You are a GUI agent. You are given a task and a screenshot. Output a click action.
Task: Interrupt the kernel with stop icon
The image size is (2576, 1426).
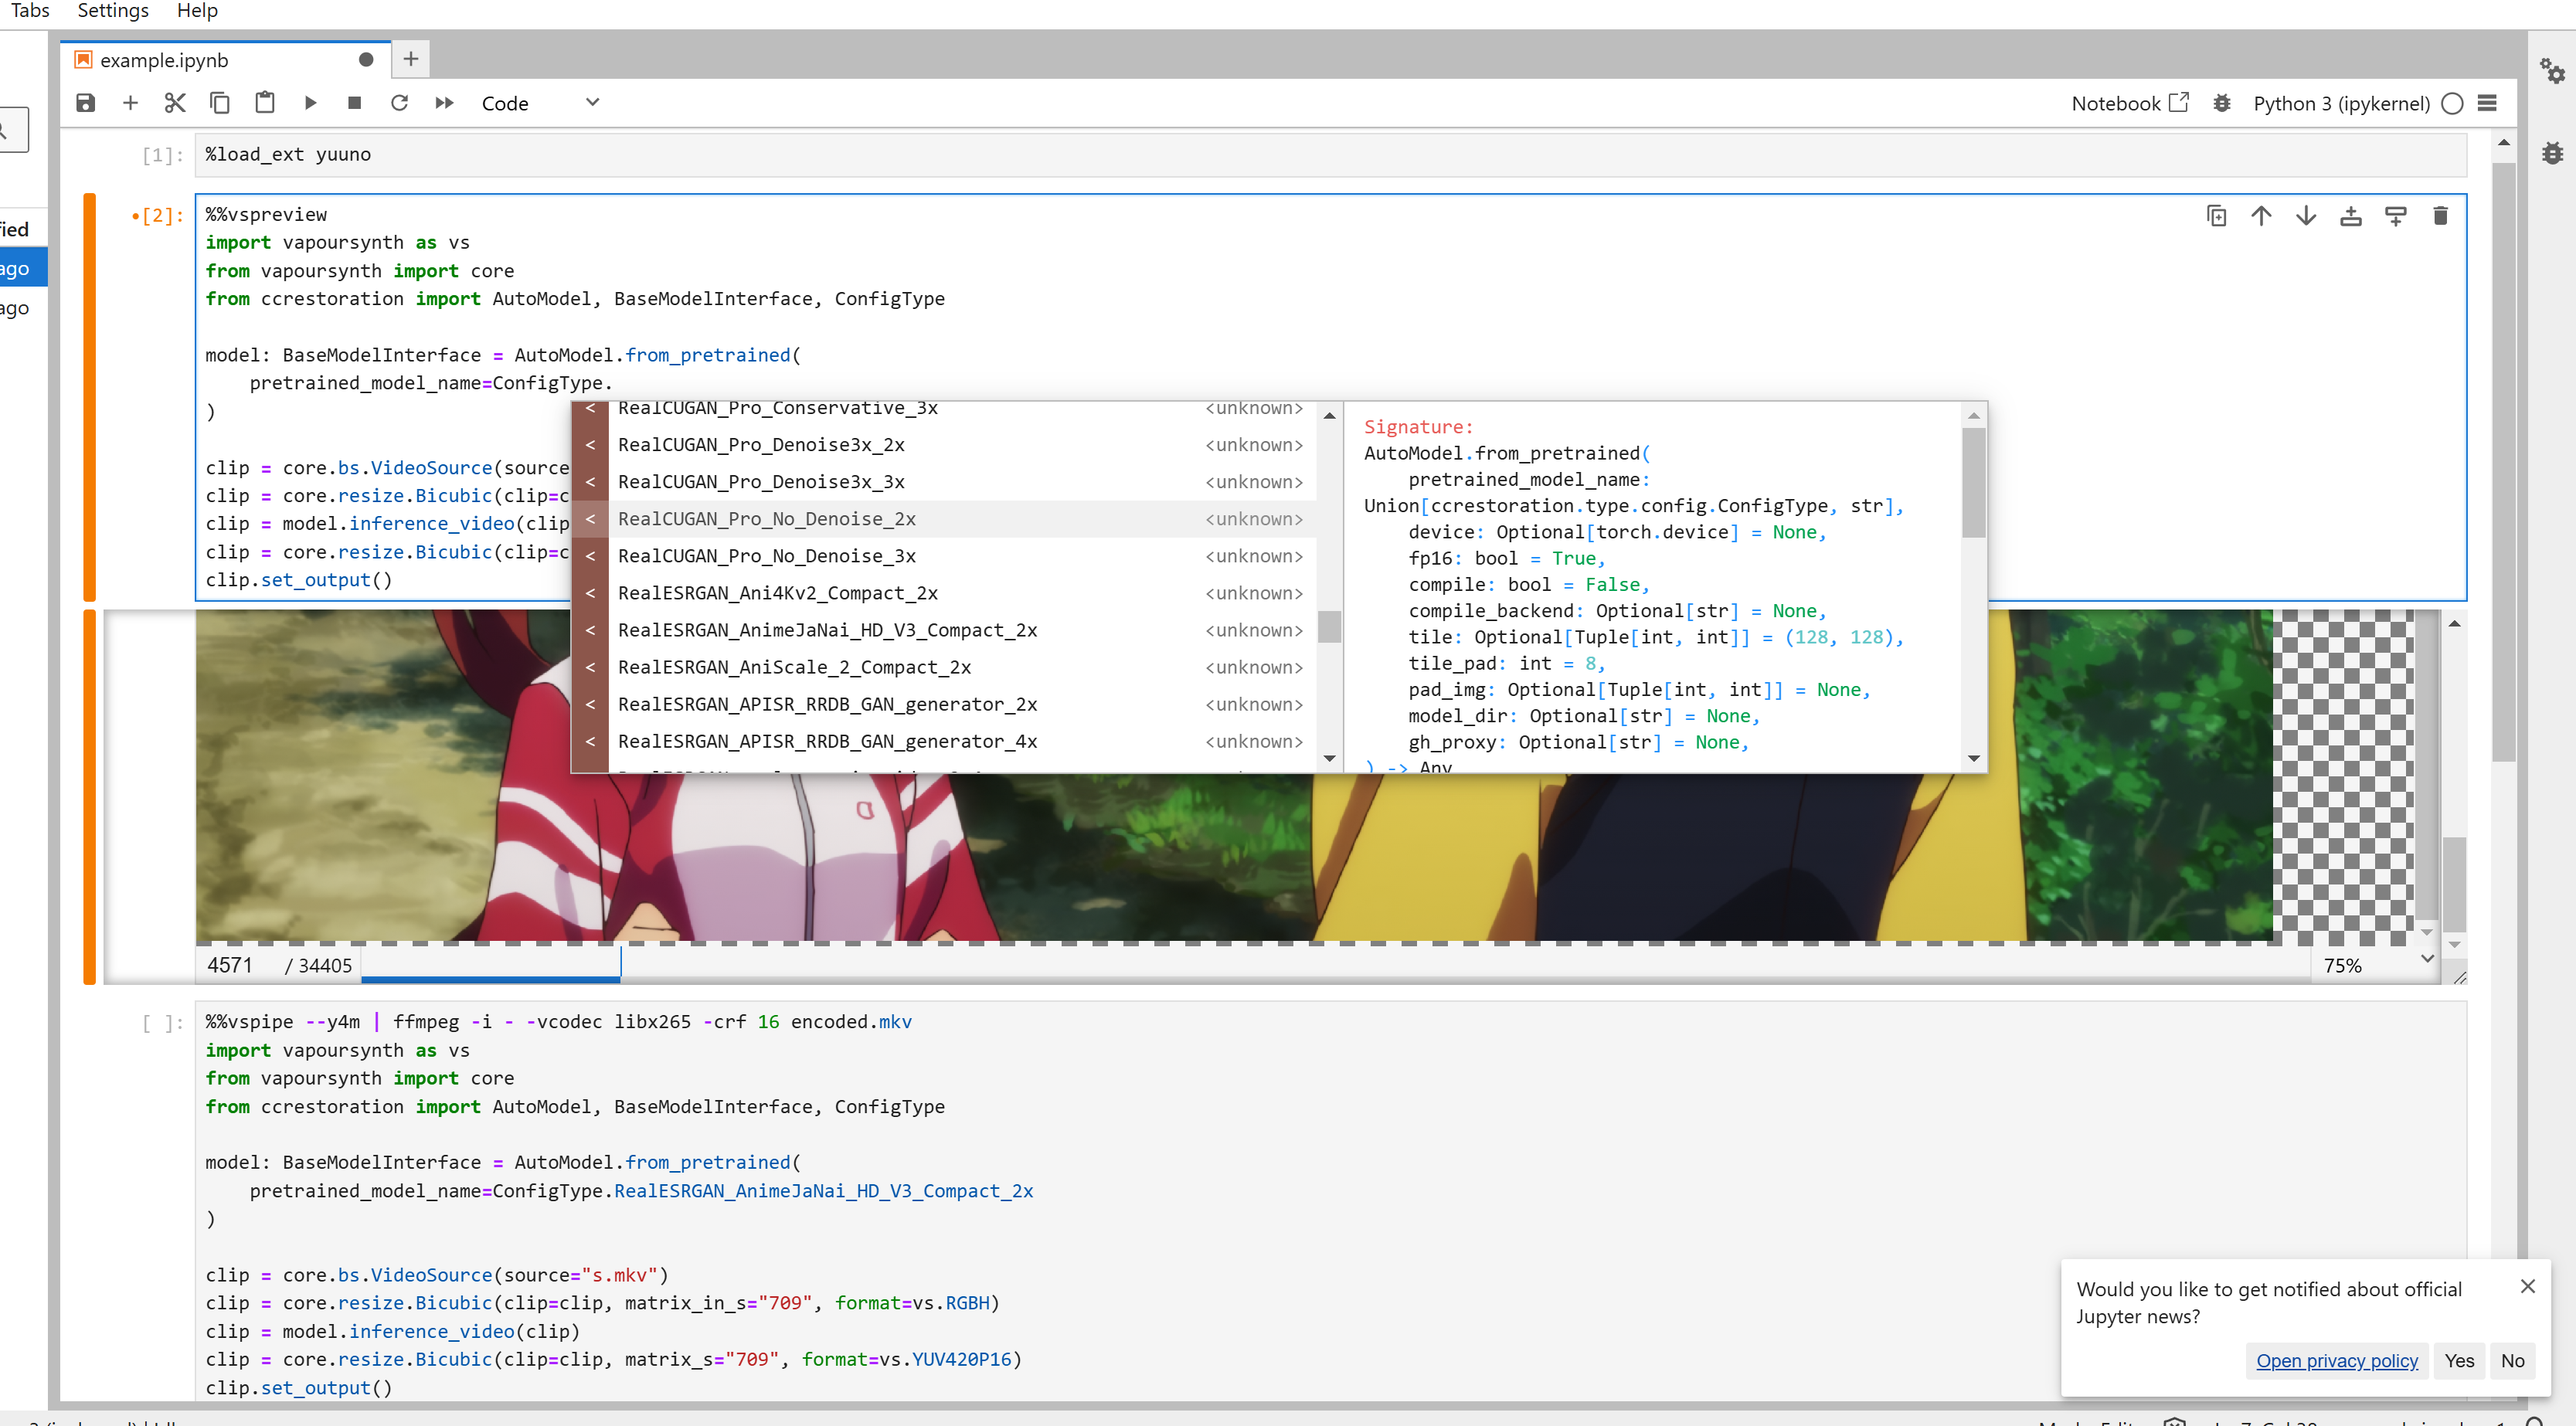tap(354, 103)
